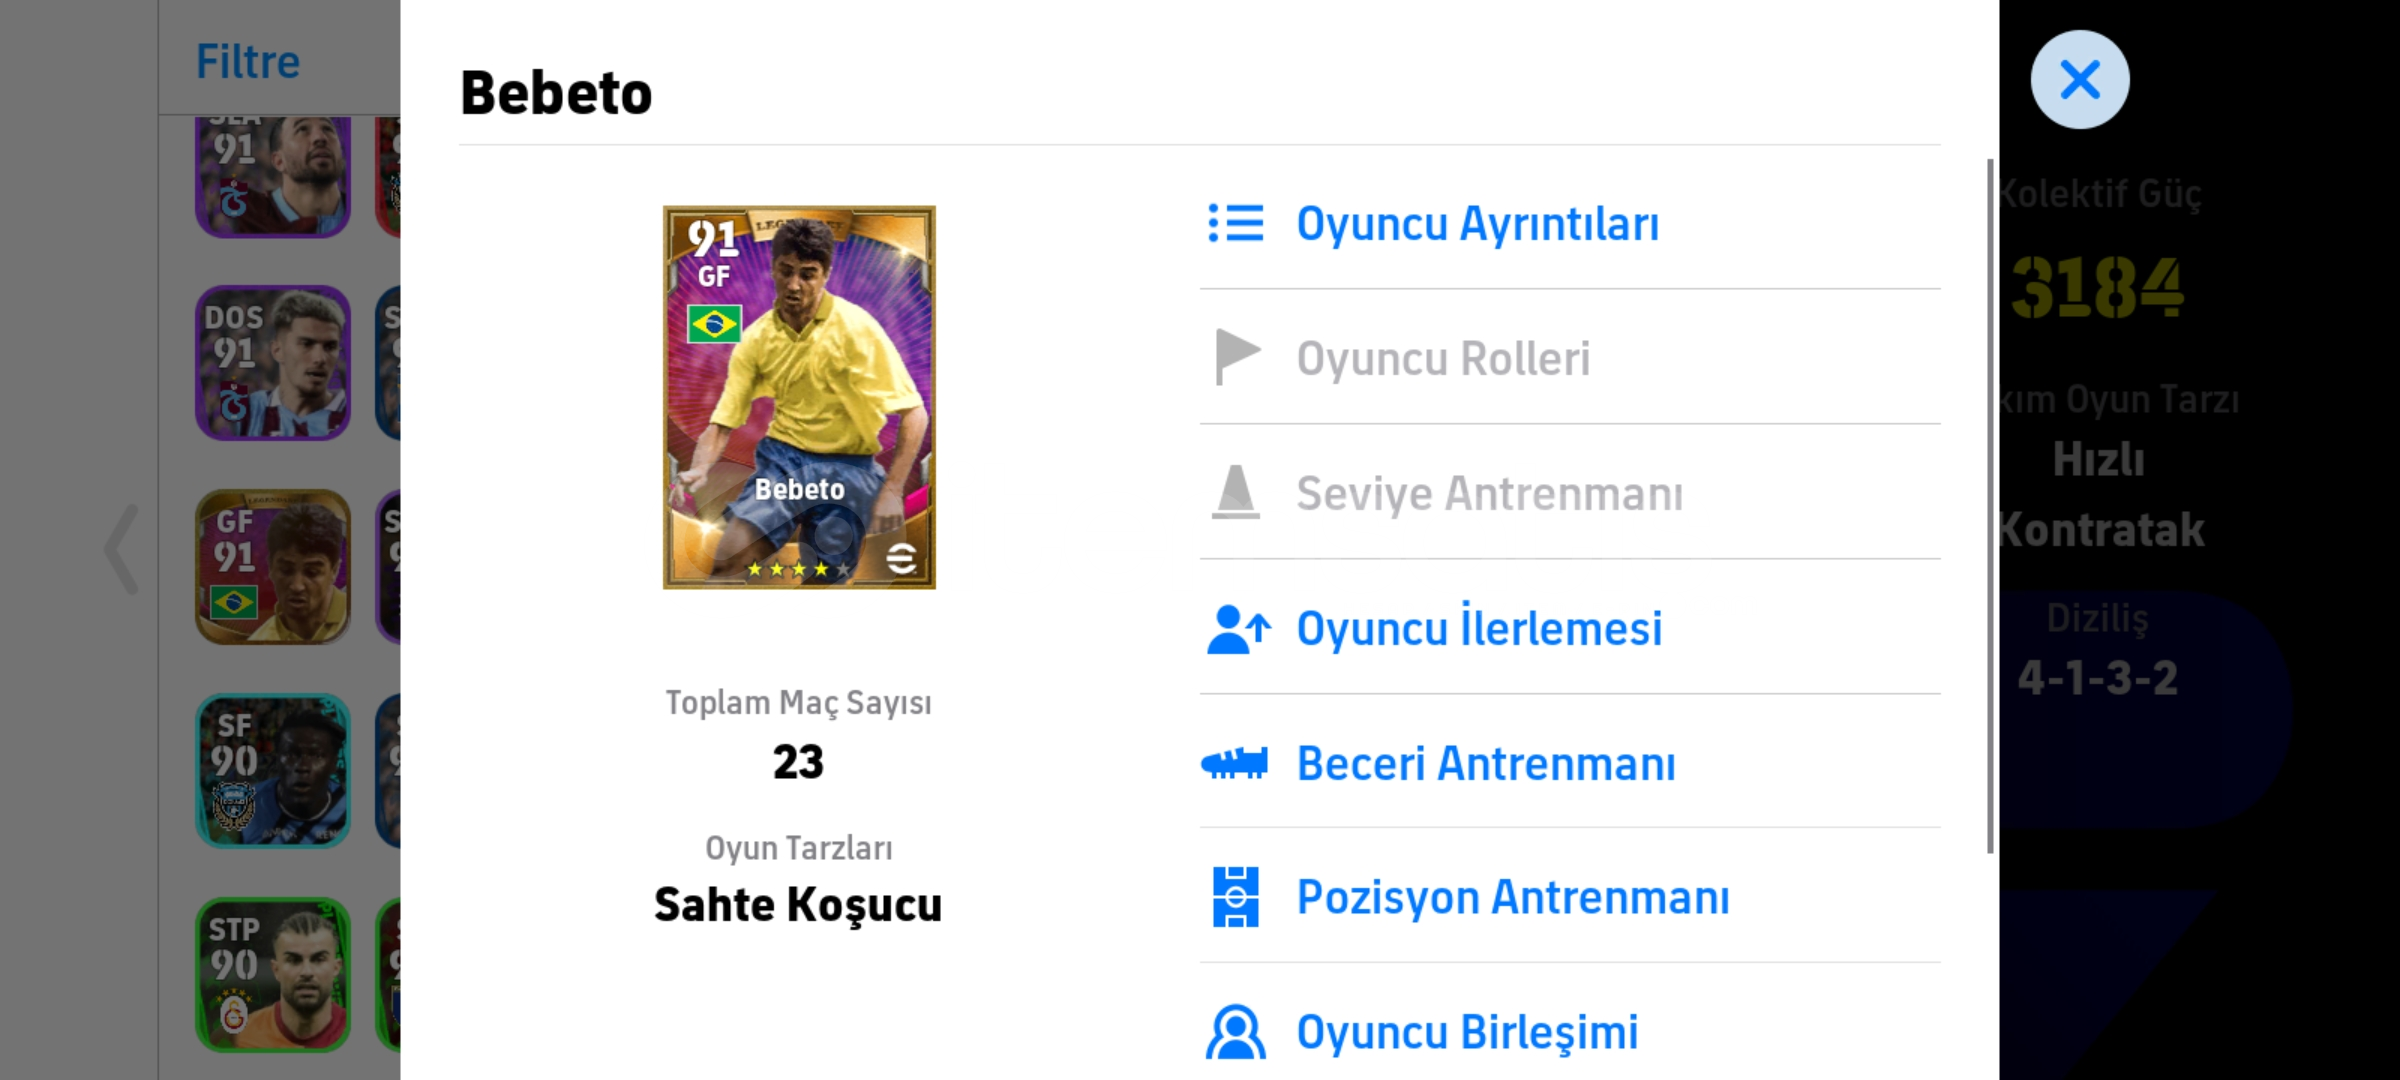Viewport: 2400px width, 1080px height.
Task: Click the list icon beside Oyuncu Ayrıntıları
Action: pos(1236,223)
